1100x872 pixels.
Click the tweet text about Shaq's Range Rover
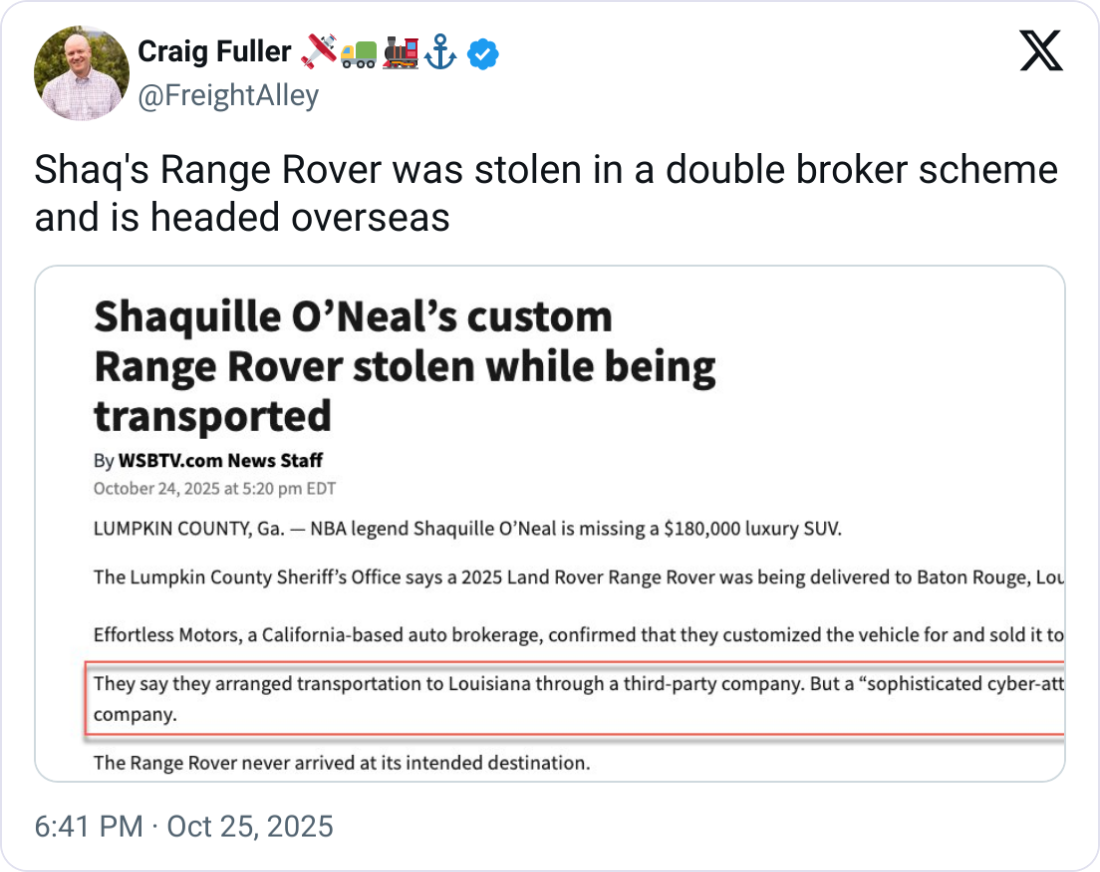(x=545, y=193)
